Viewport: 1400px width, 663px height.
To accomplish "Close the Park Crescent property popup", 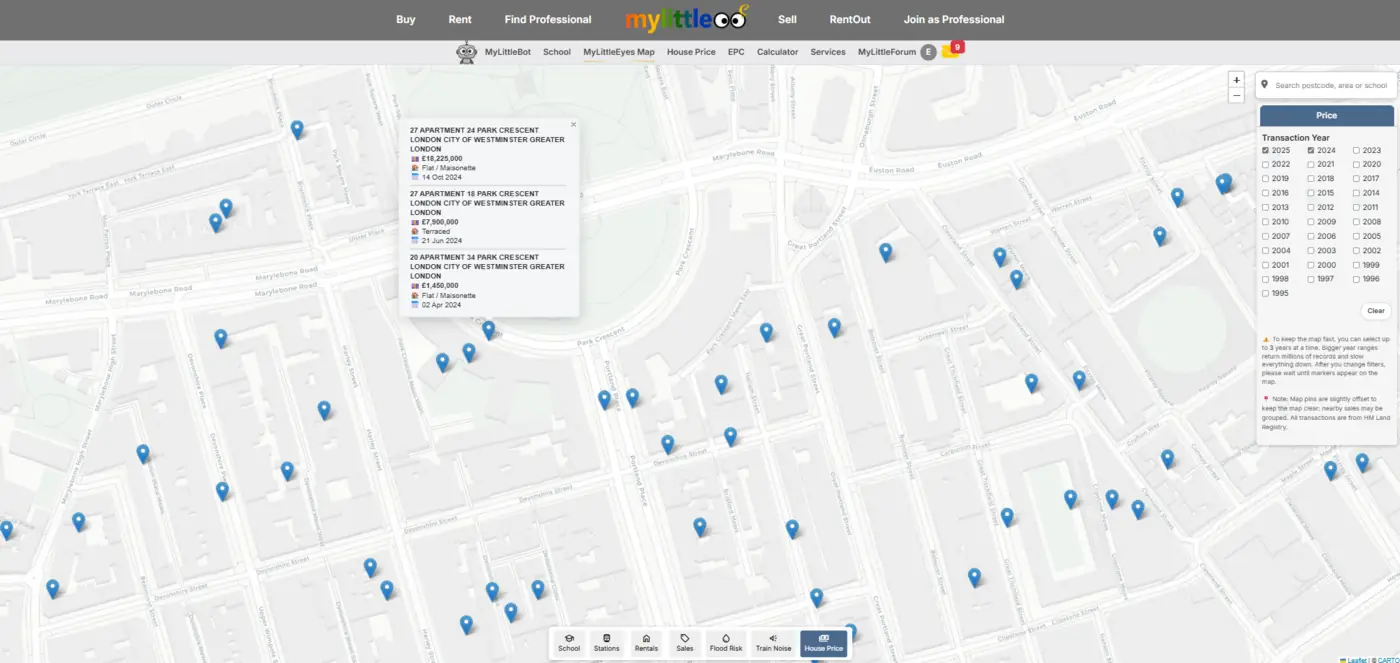I will [x=573, y=125].
